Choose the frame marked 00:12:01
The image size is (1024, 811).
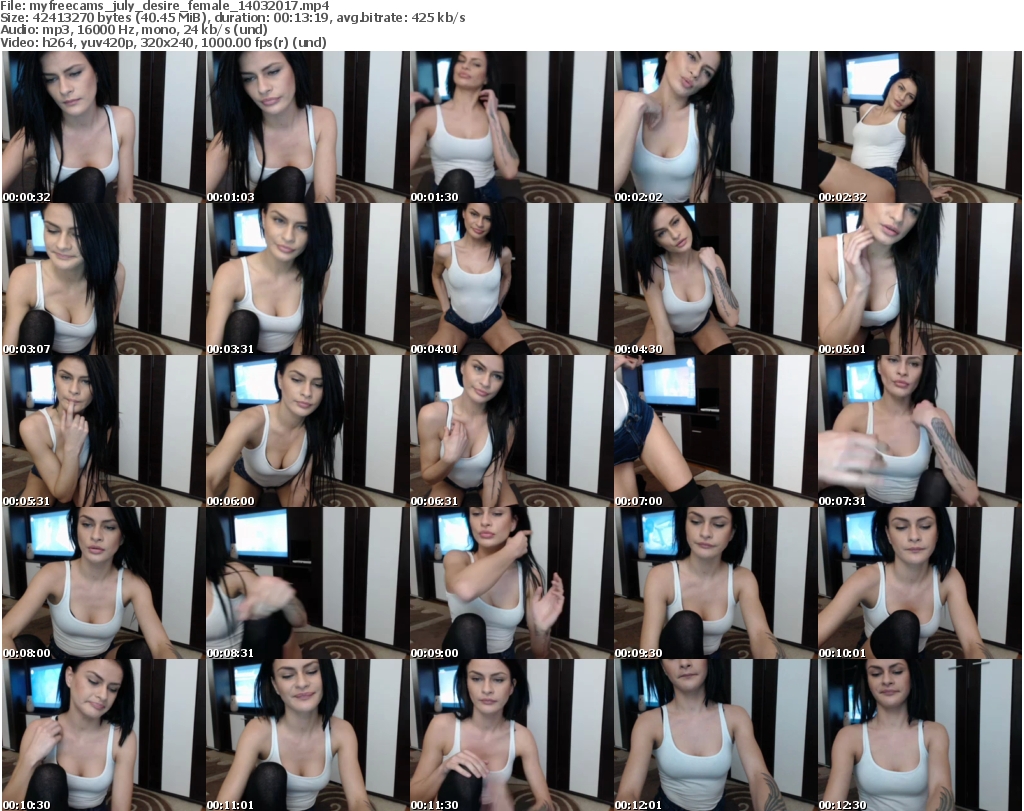(x=715, y=735)
